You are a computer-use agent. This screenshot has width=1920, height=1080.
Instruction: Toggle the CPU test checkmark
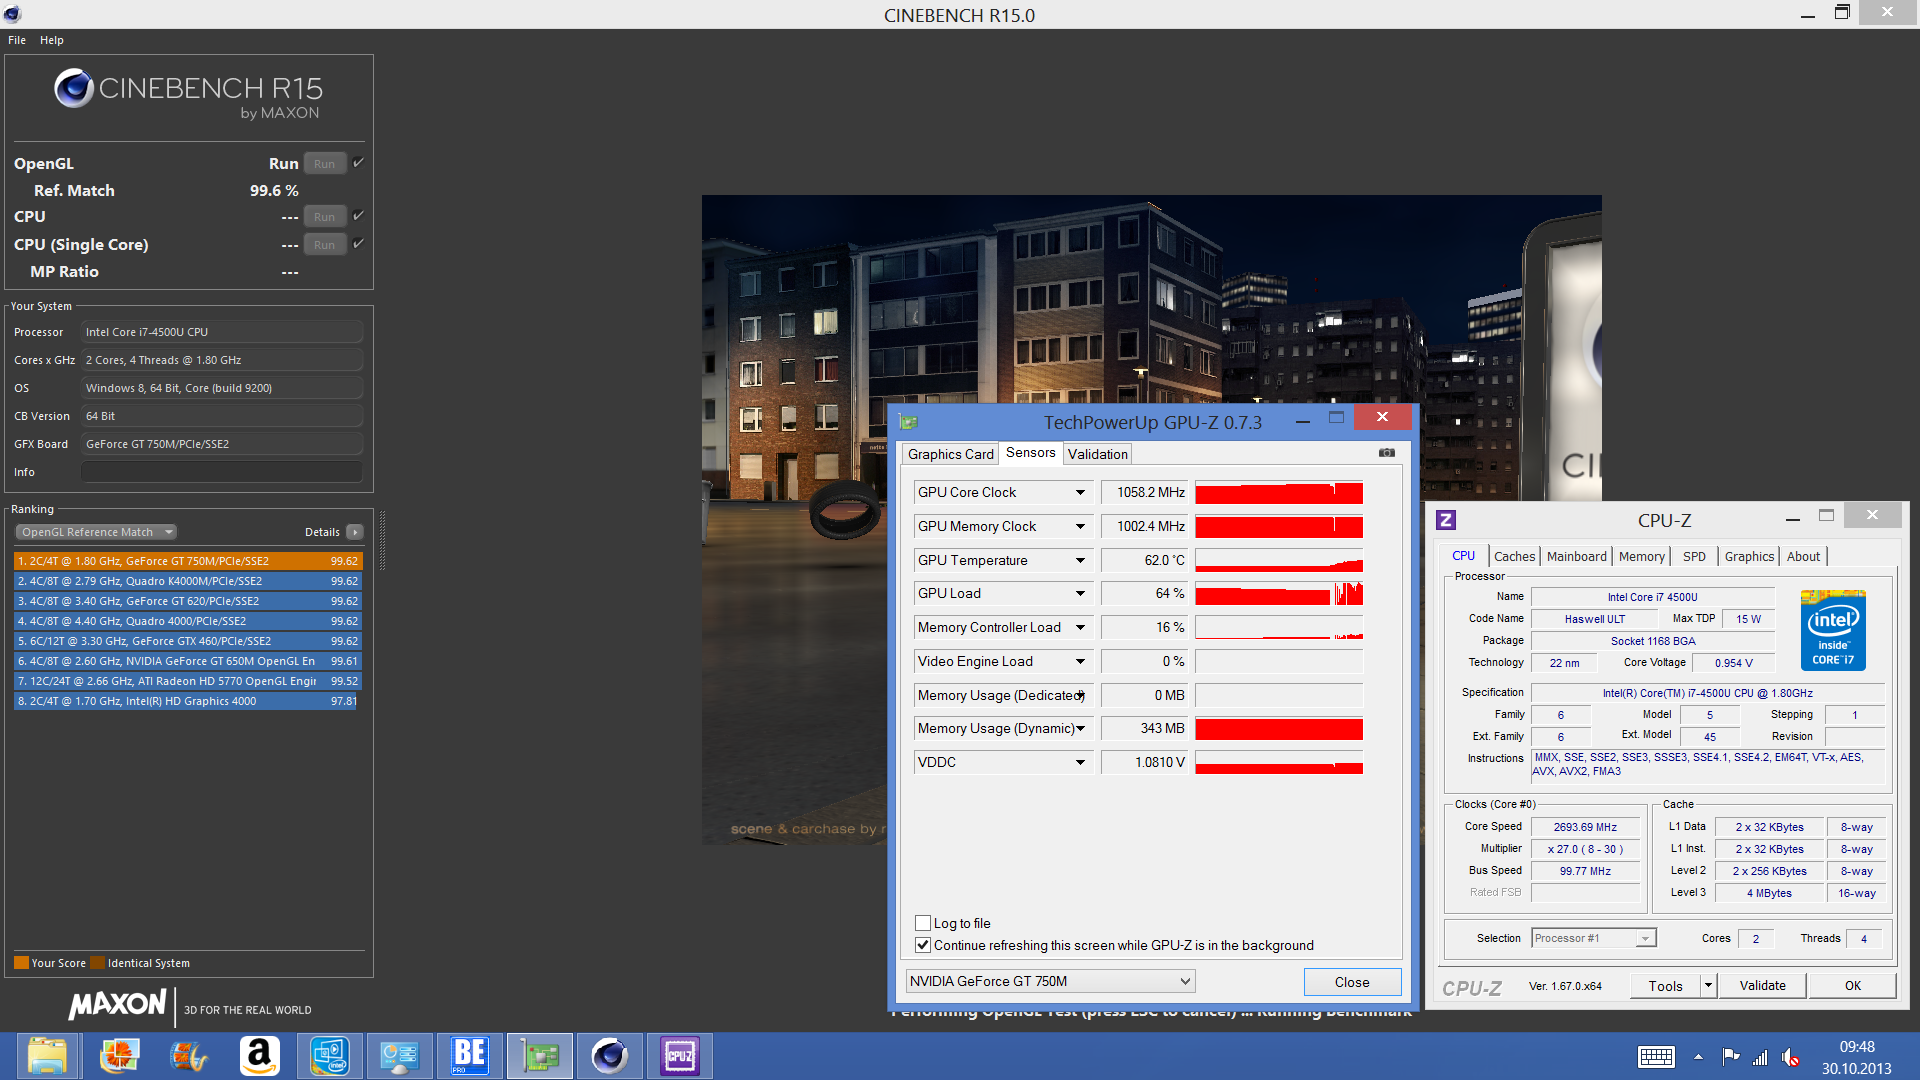(358, 216)
